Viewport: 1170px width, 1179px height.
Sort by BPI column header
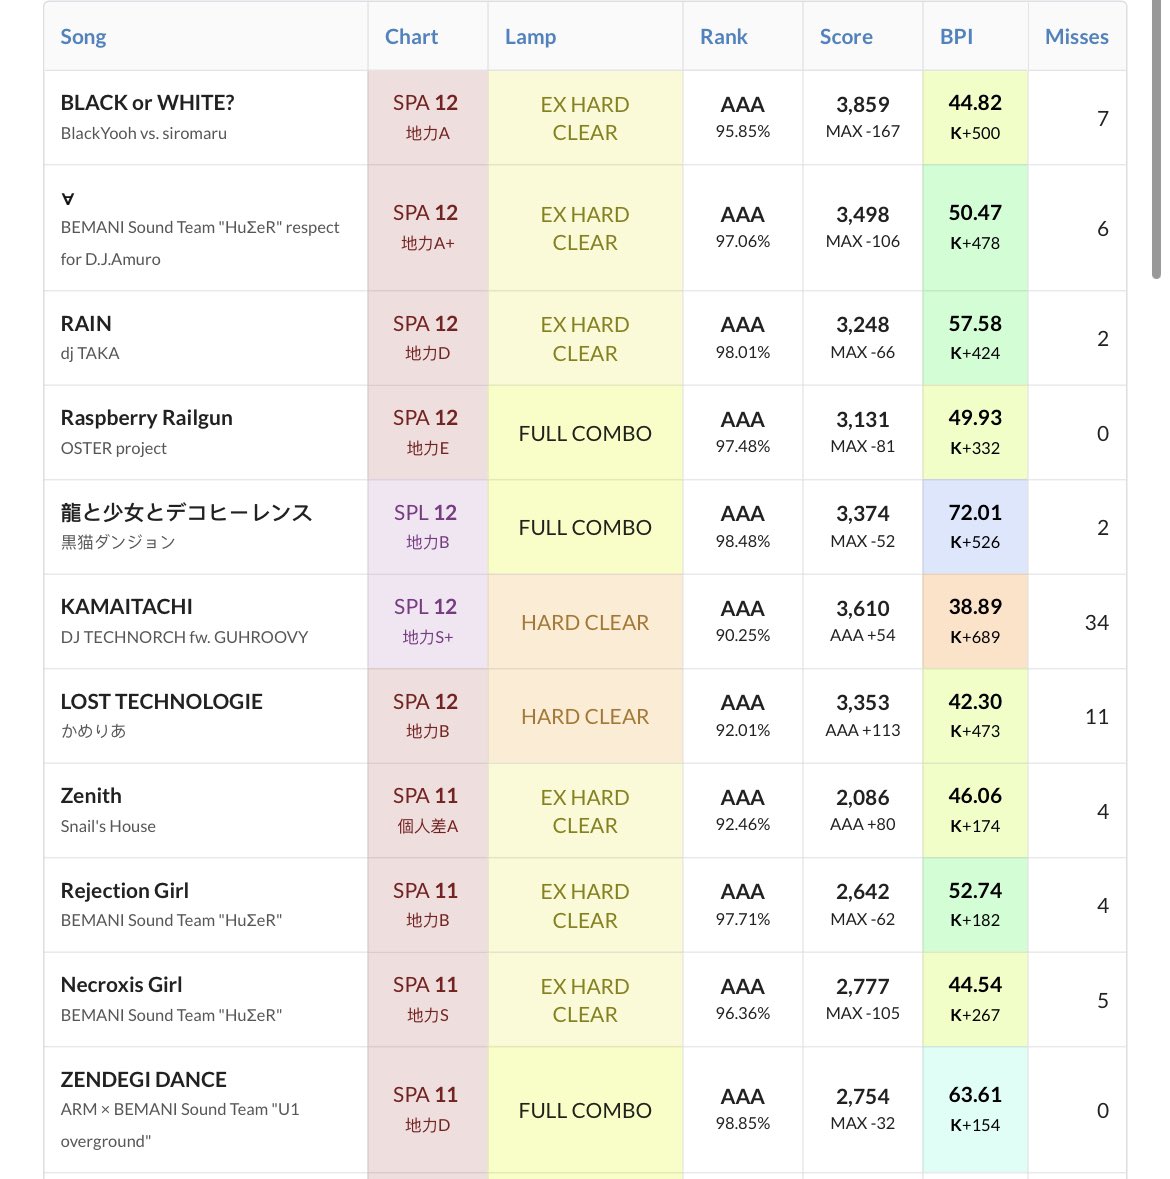tap(956, 37)
